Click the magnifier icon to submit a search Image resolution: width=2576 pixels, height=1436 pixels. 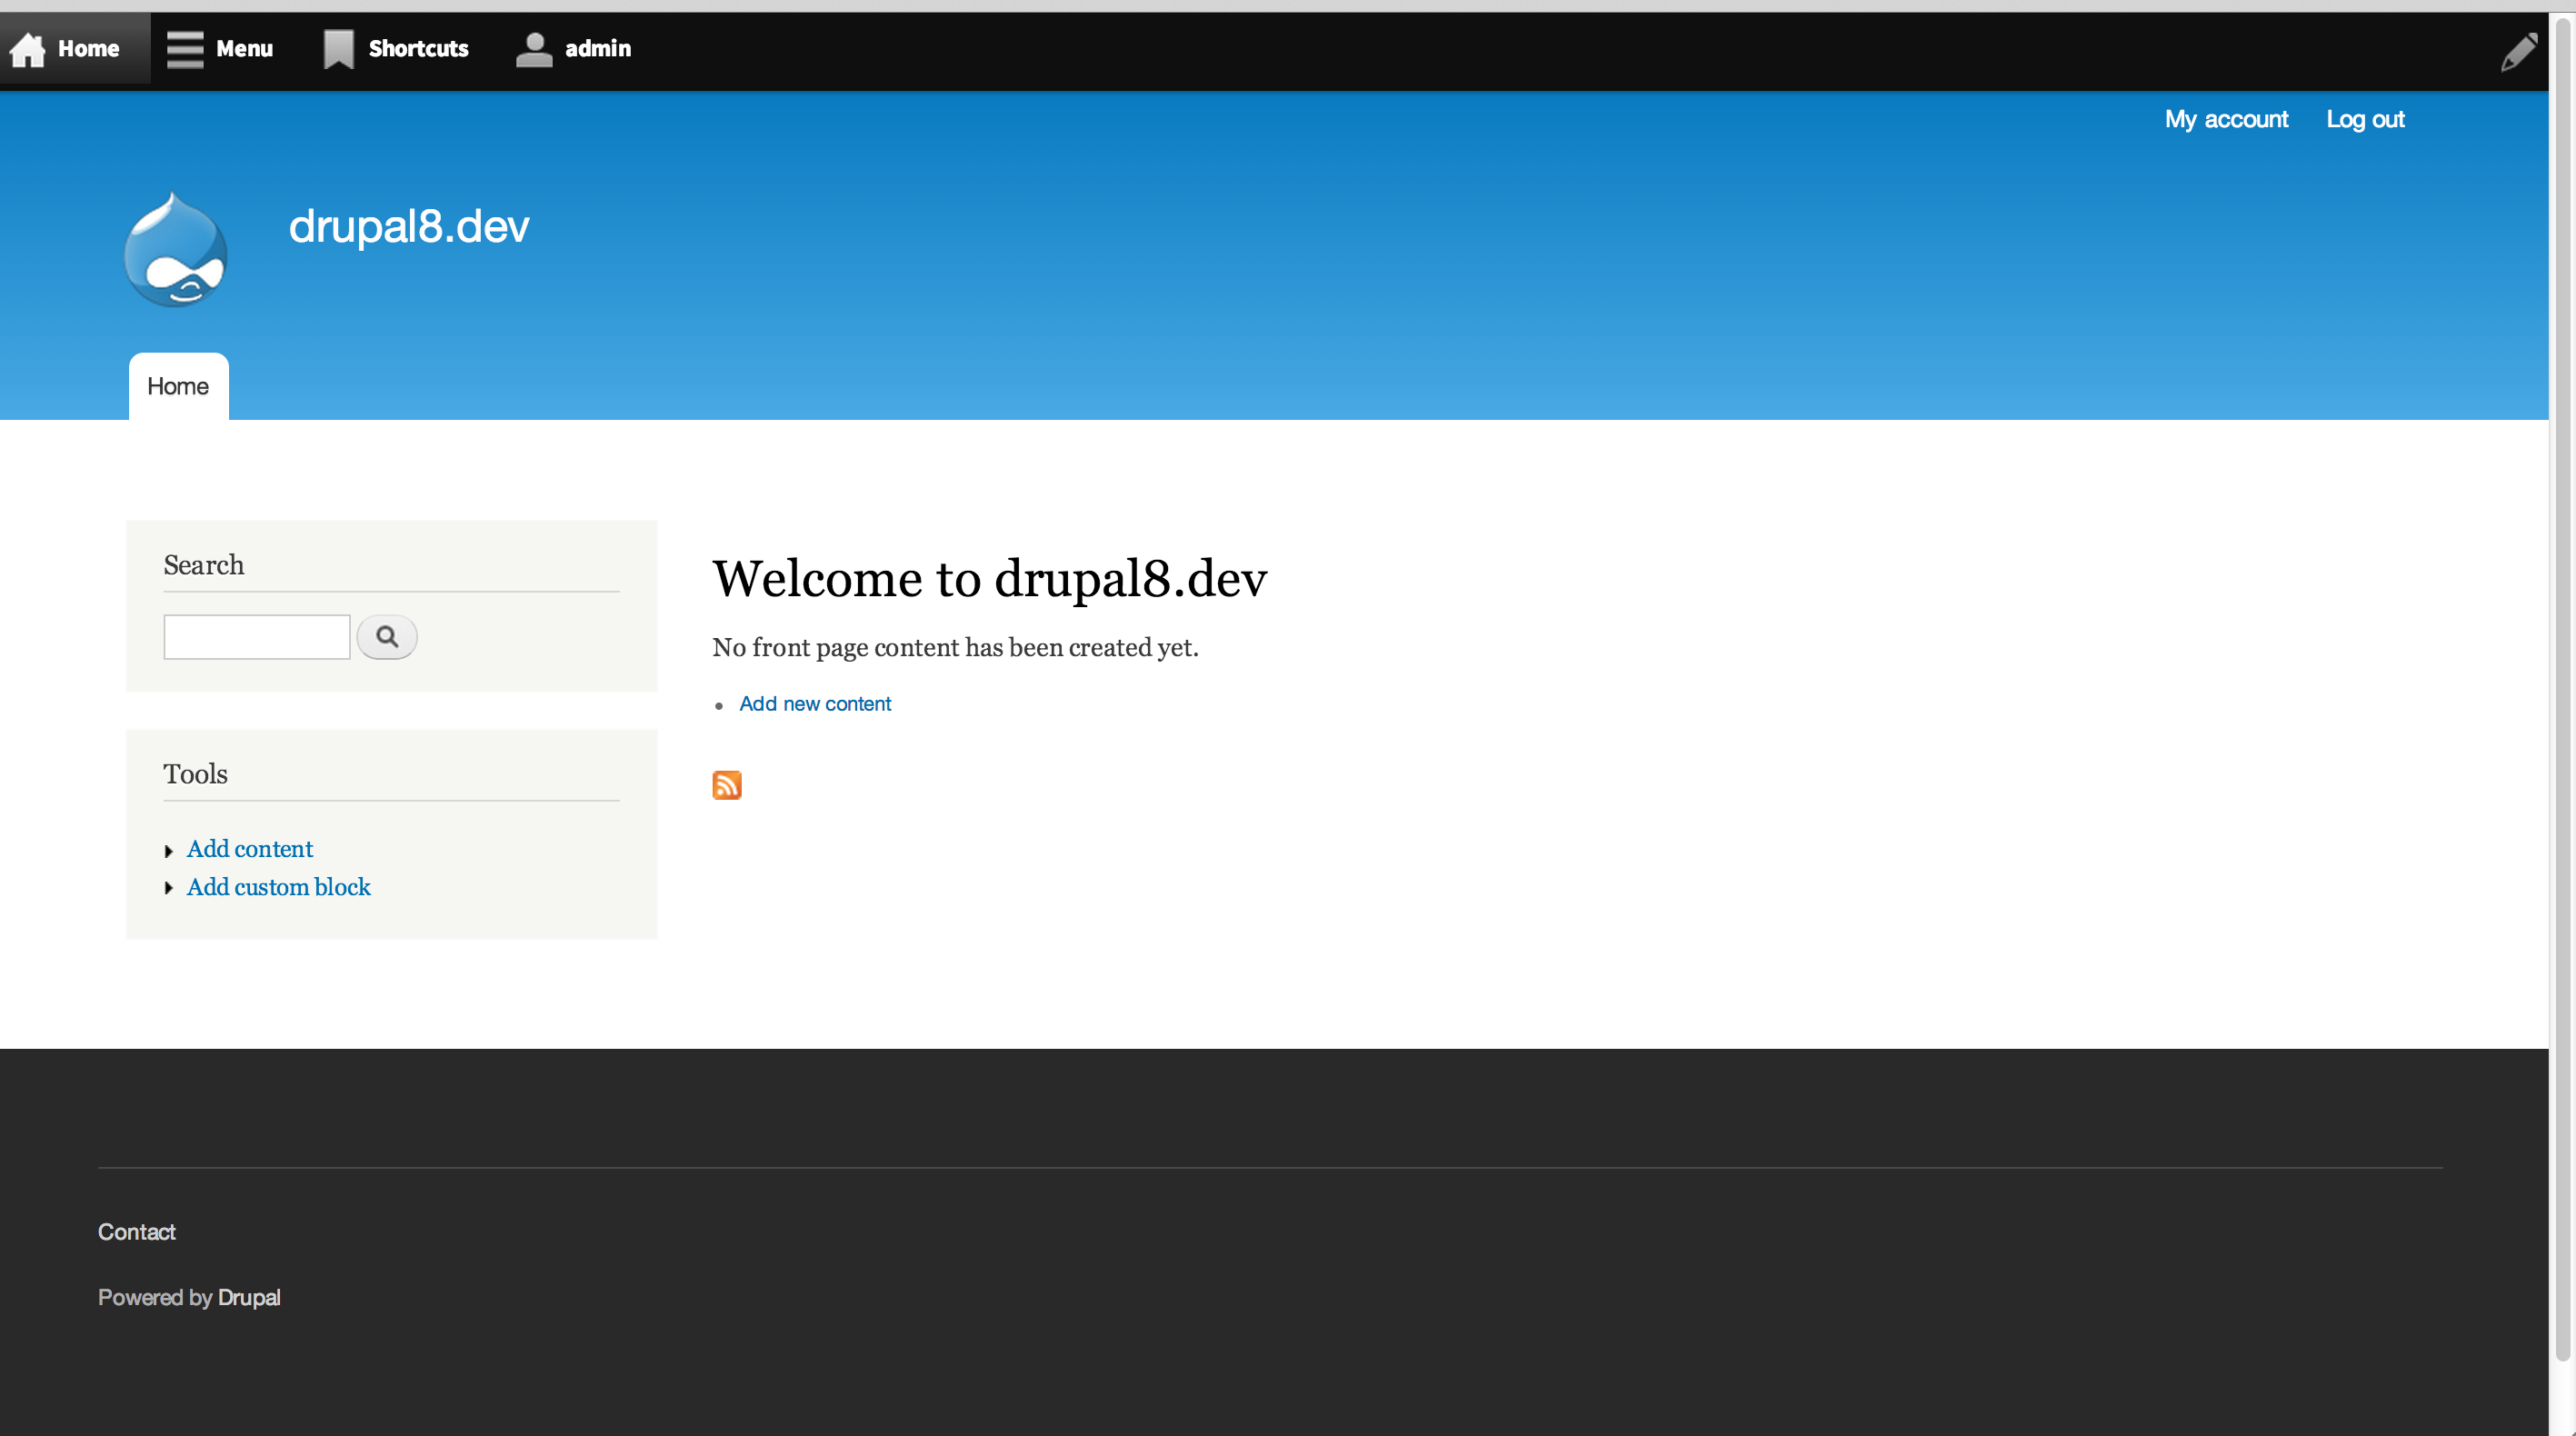[x=387, y=636]
